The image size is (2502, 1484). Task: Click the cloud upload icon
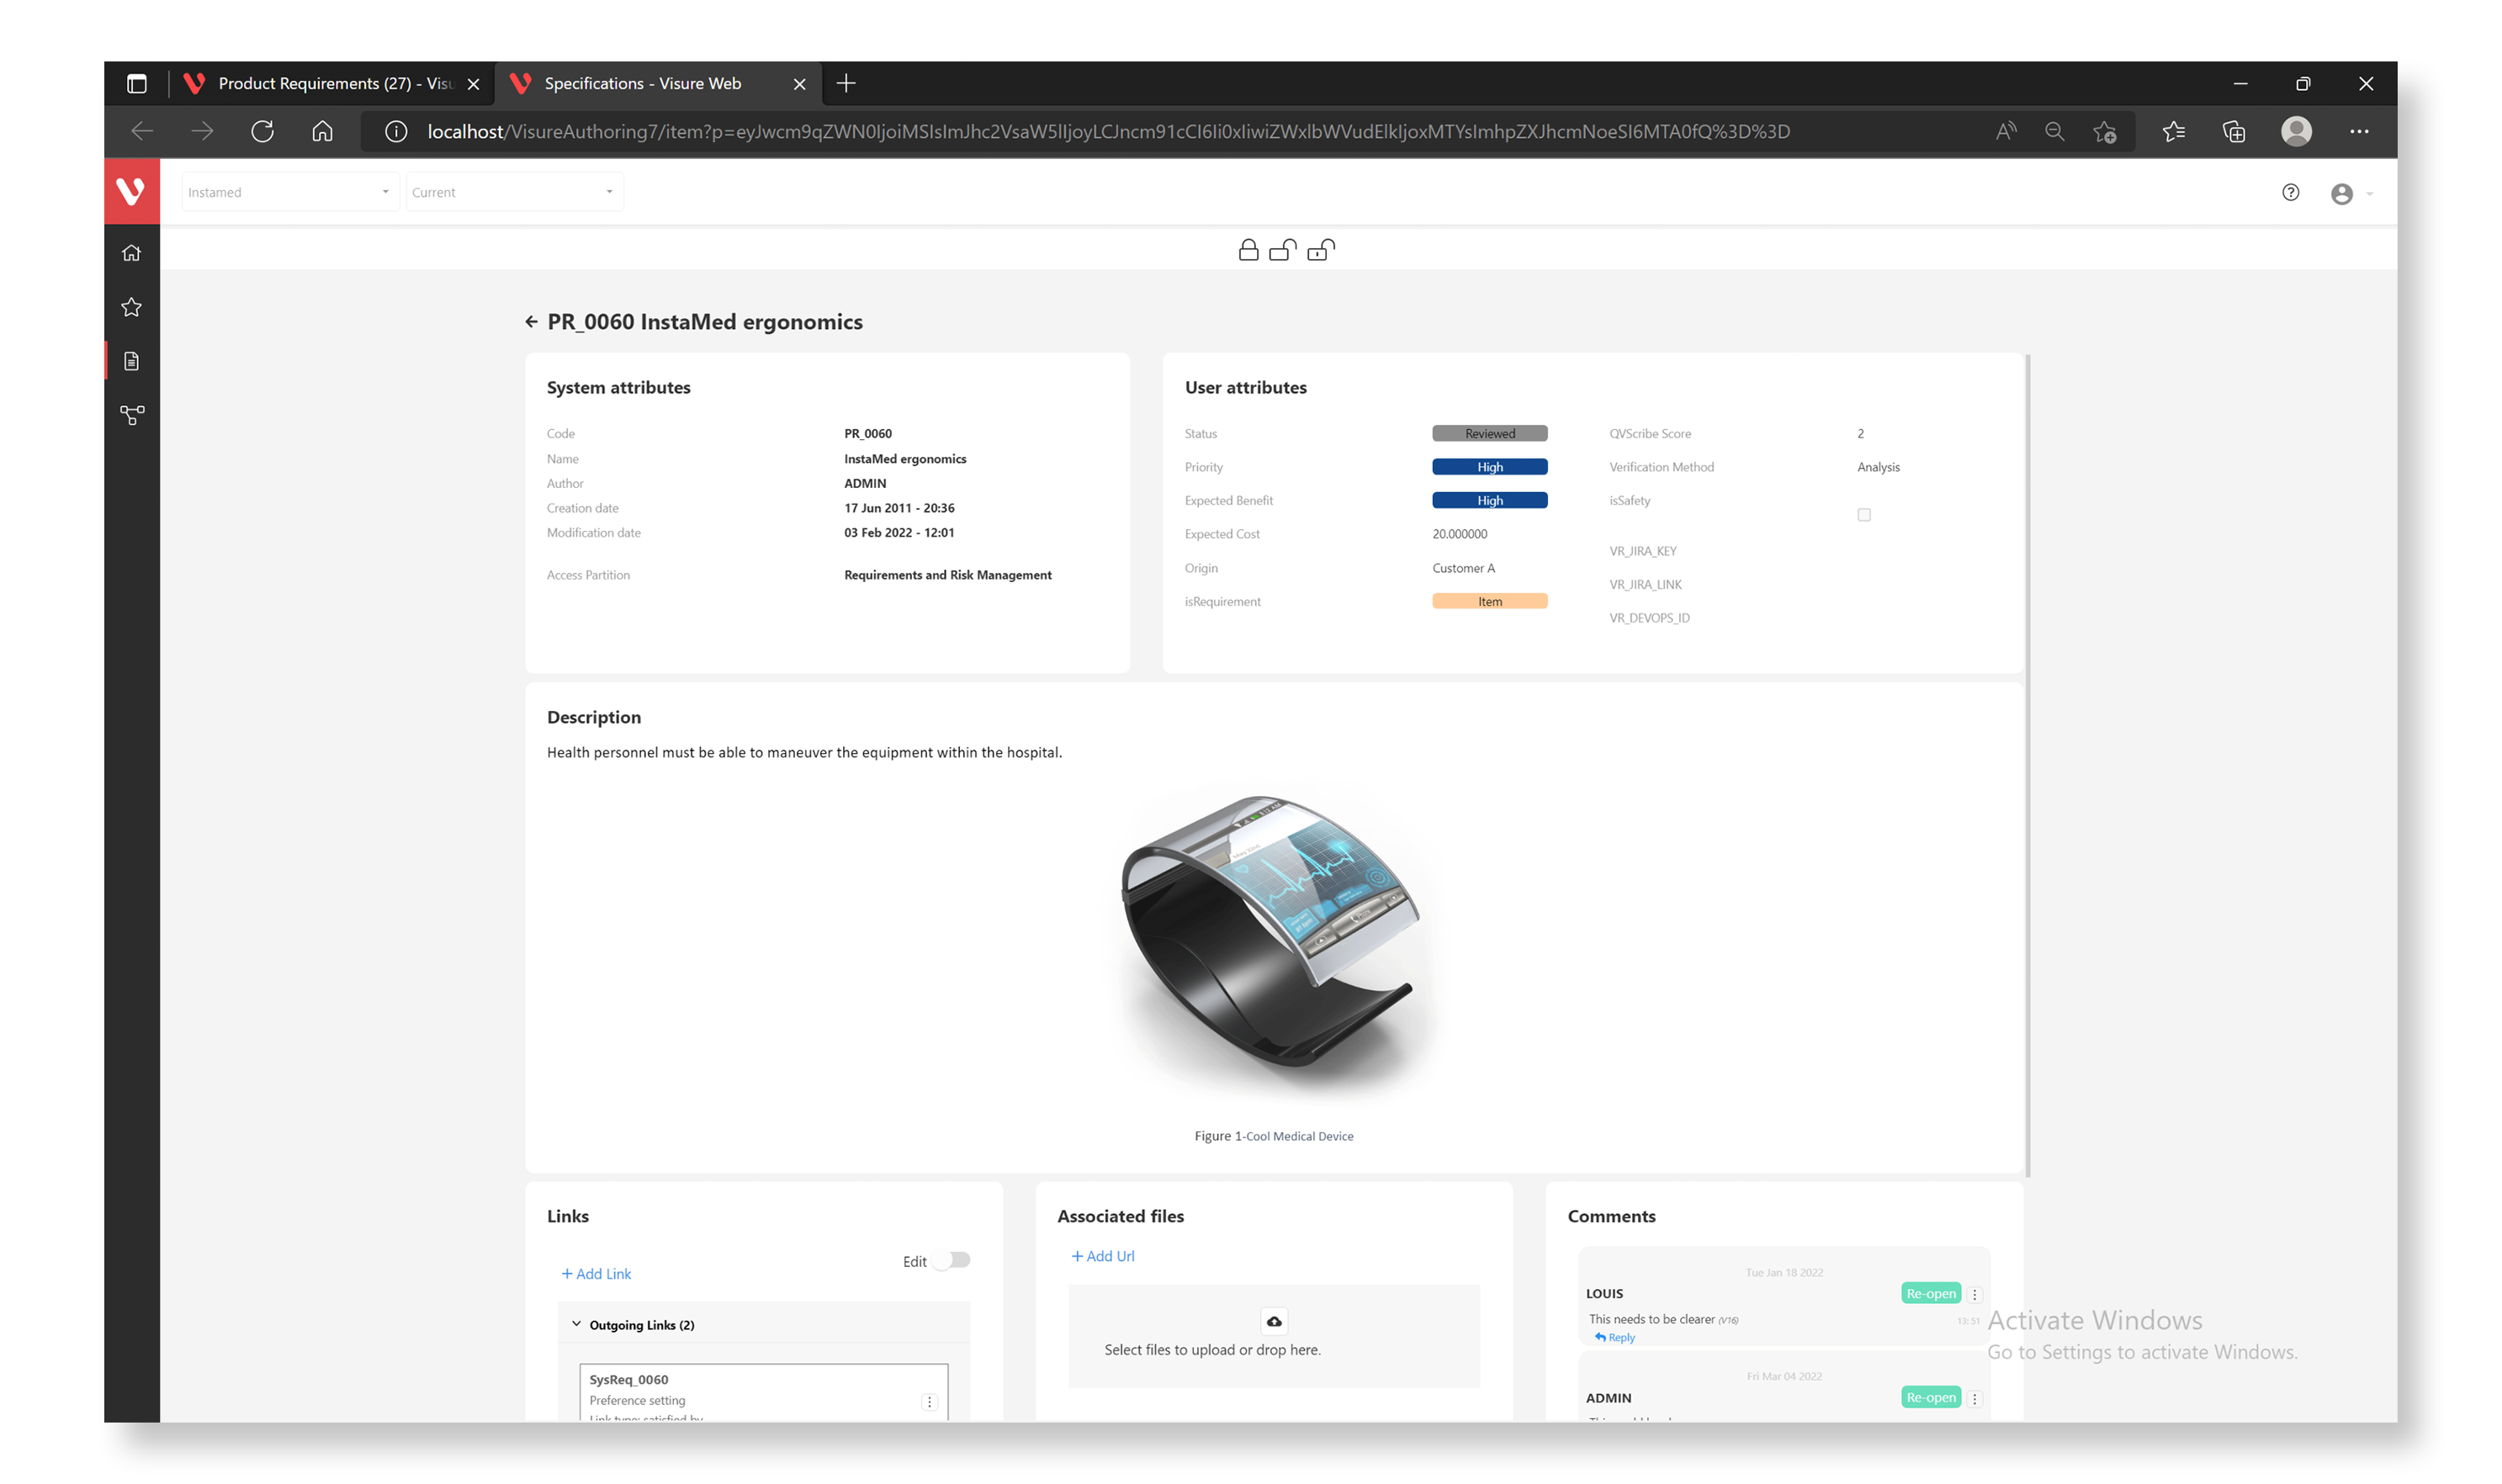[x=1274, y=1322]
